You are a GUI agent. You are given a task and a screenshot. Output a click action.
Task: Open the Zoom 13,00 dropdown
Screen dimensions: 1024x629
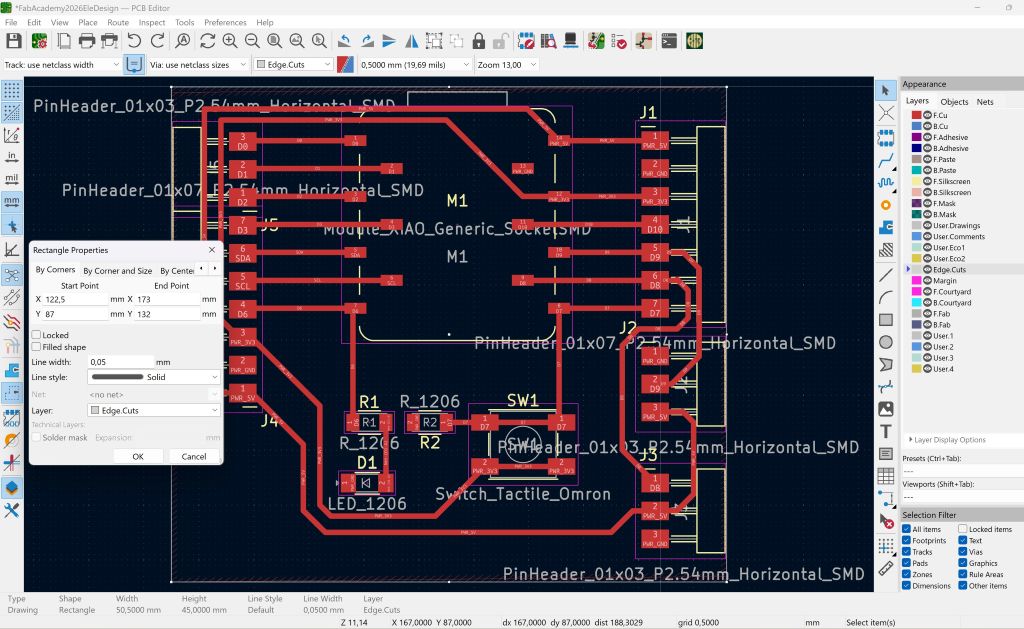point(507,65)
